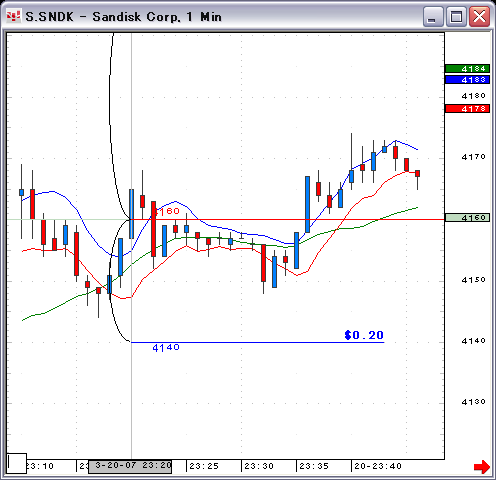The width and height of the screenshot is (496, 480).
Task: Click the red chart app icon in title bar
Action: (x=13, y=16)
